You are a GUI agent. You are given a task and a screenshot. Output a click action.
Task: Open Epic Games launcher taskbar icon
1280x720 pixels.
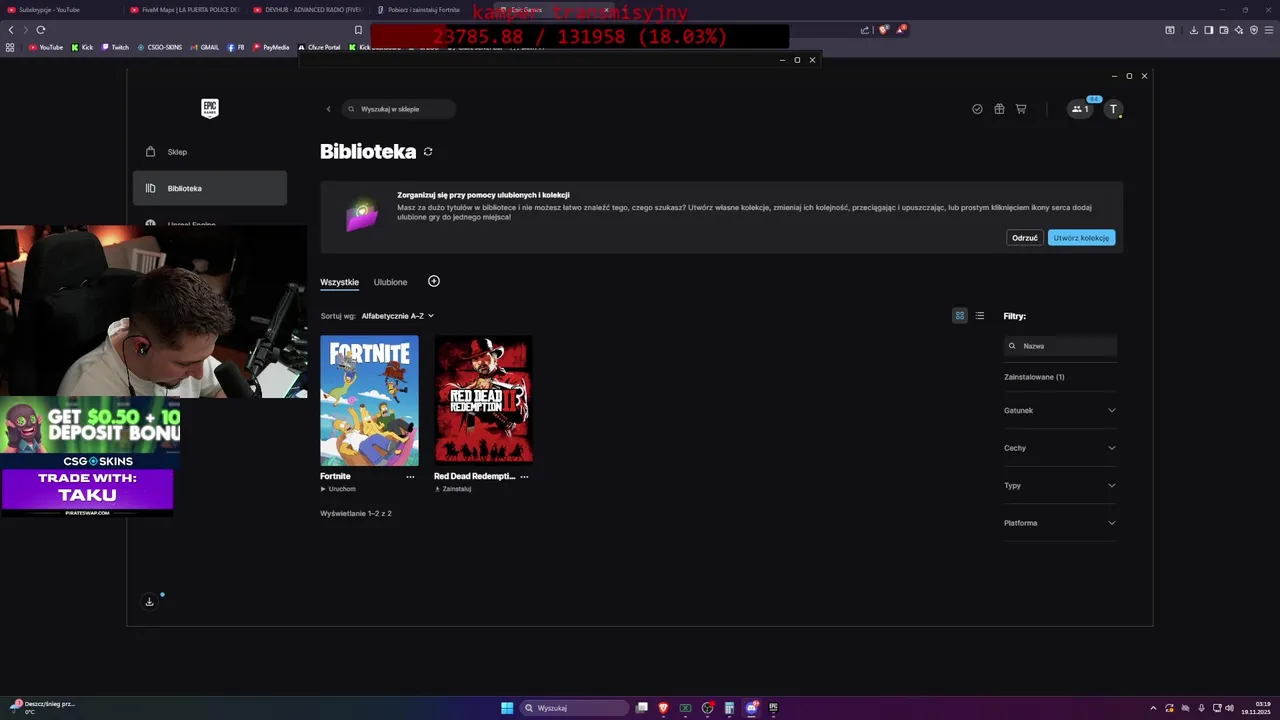[773, 708]
